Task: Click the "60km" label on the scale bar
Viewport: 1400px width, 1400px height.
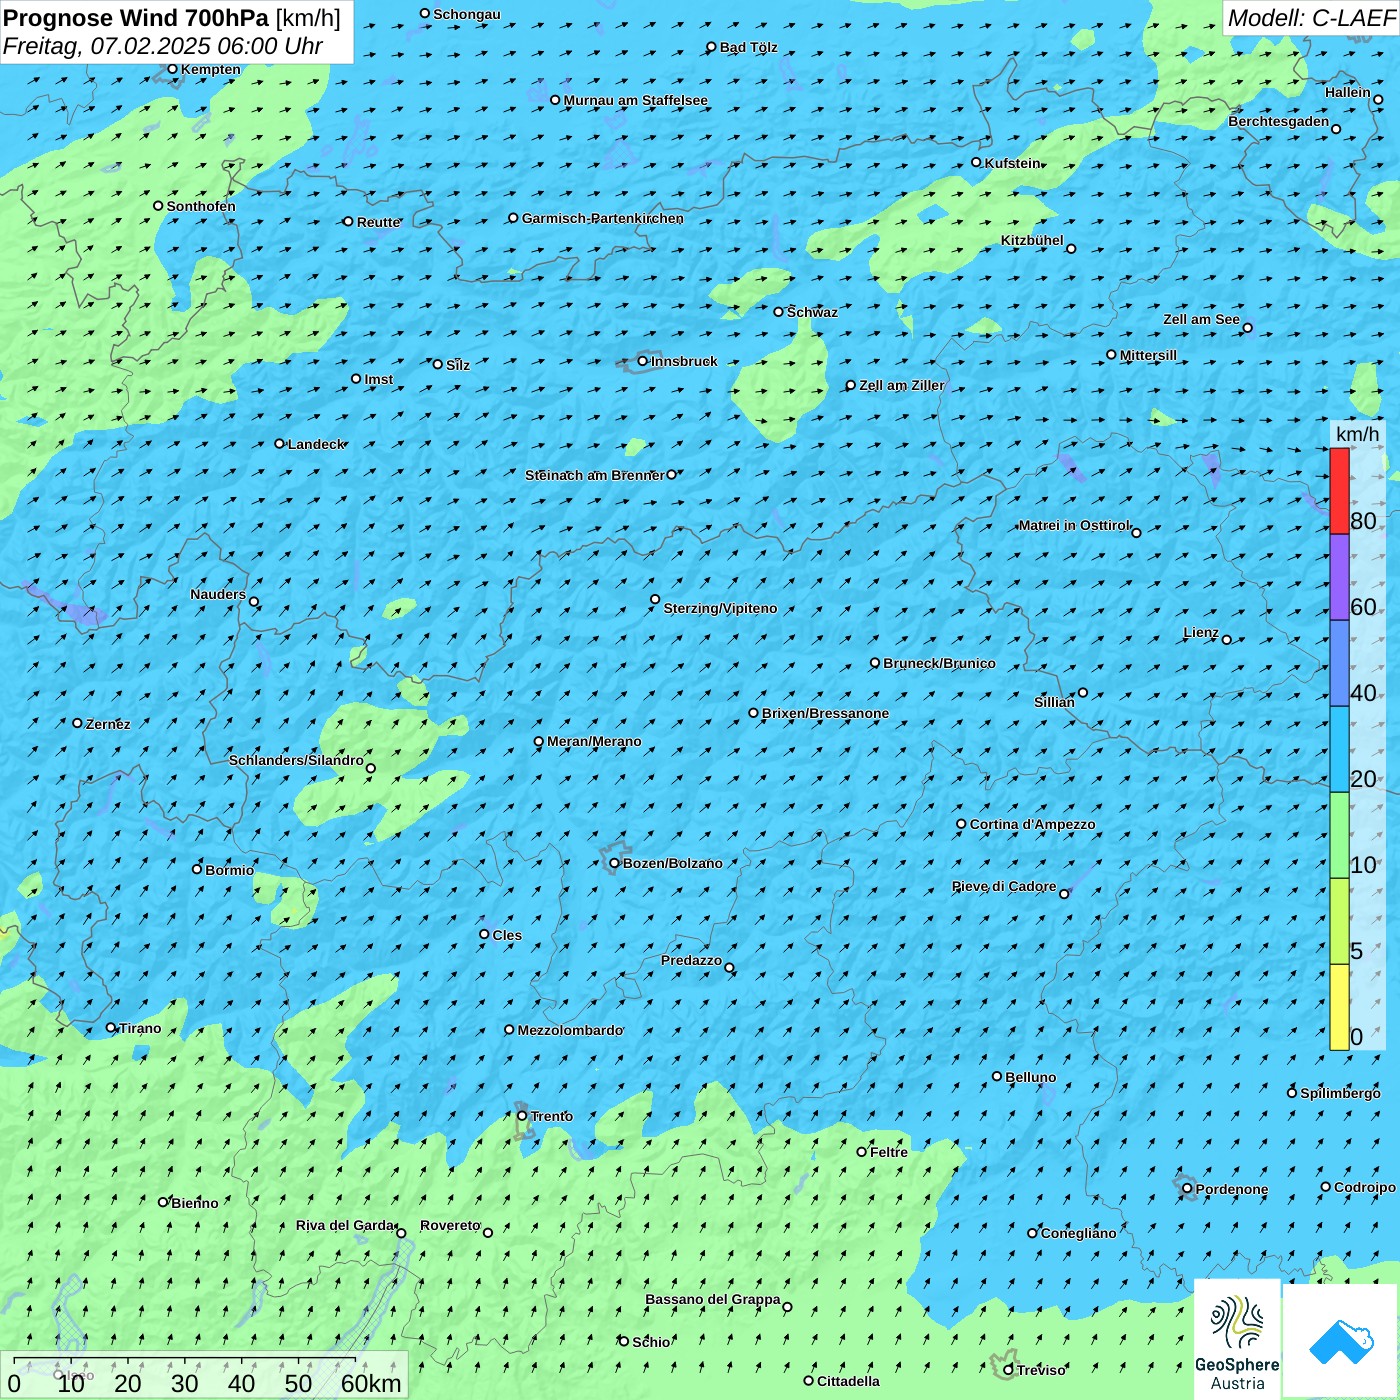Action: tap(371, 1383)
